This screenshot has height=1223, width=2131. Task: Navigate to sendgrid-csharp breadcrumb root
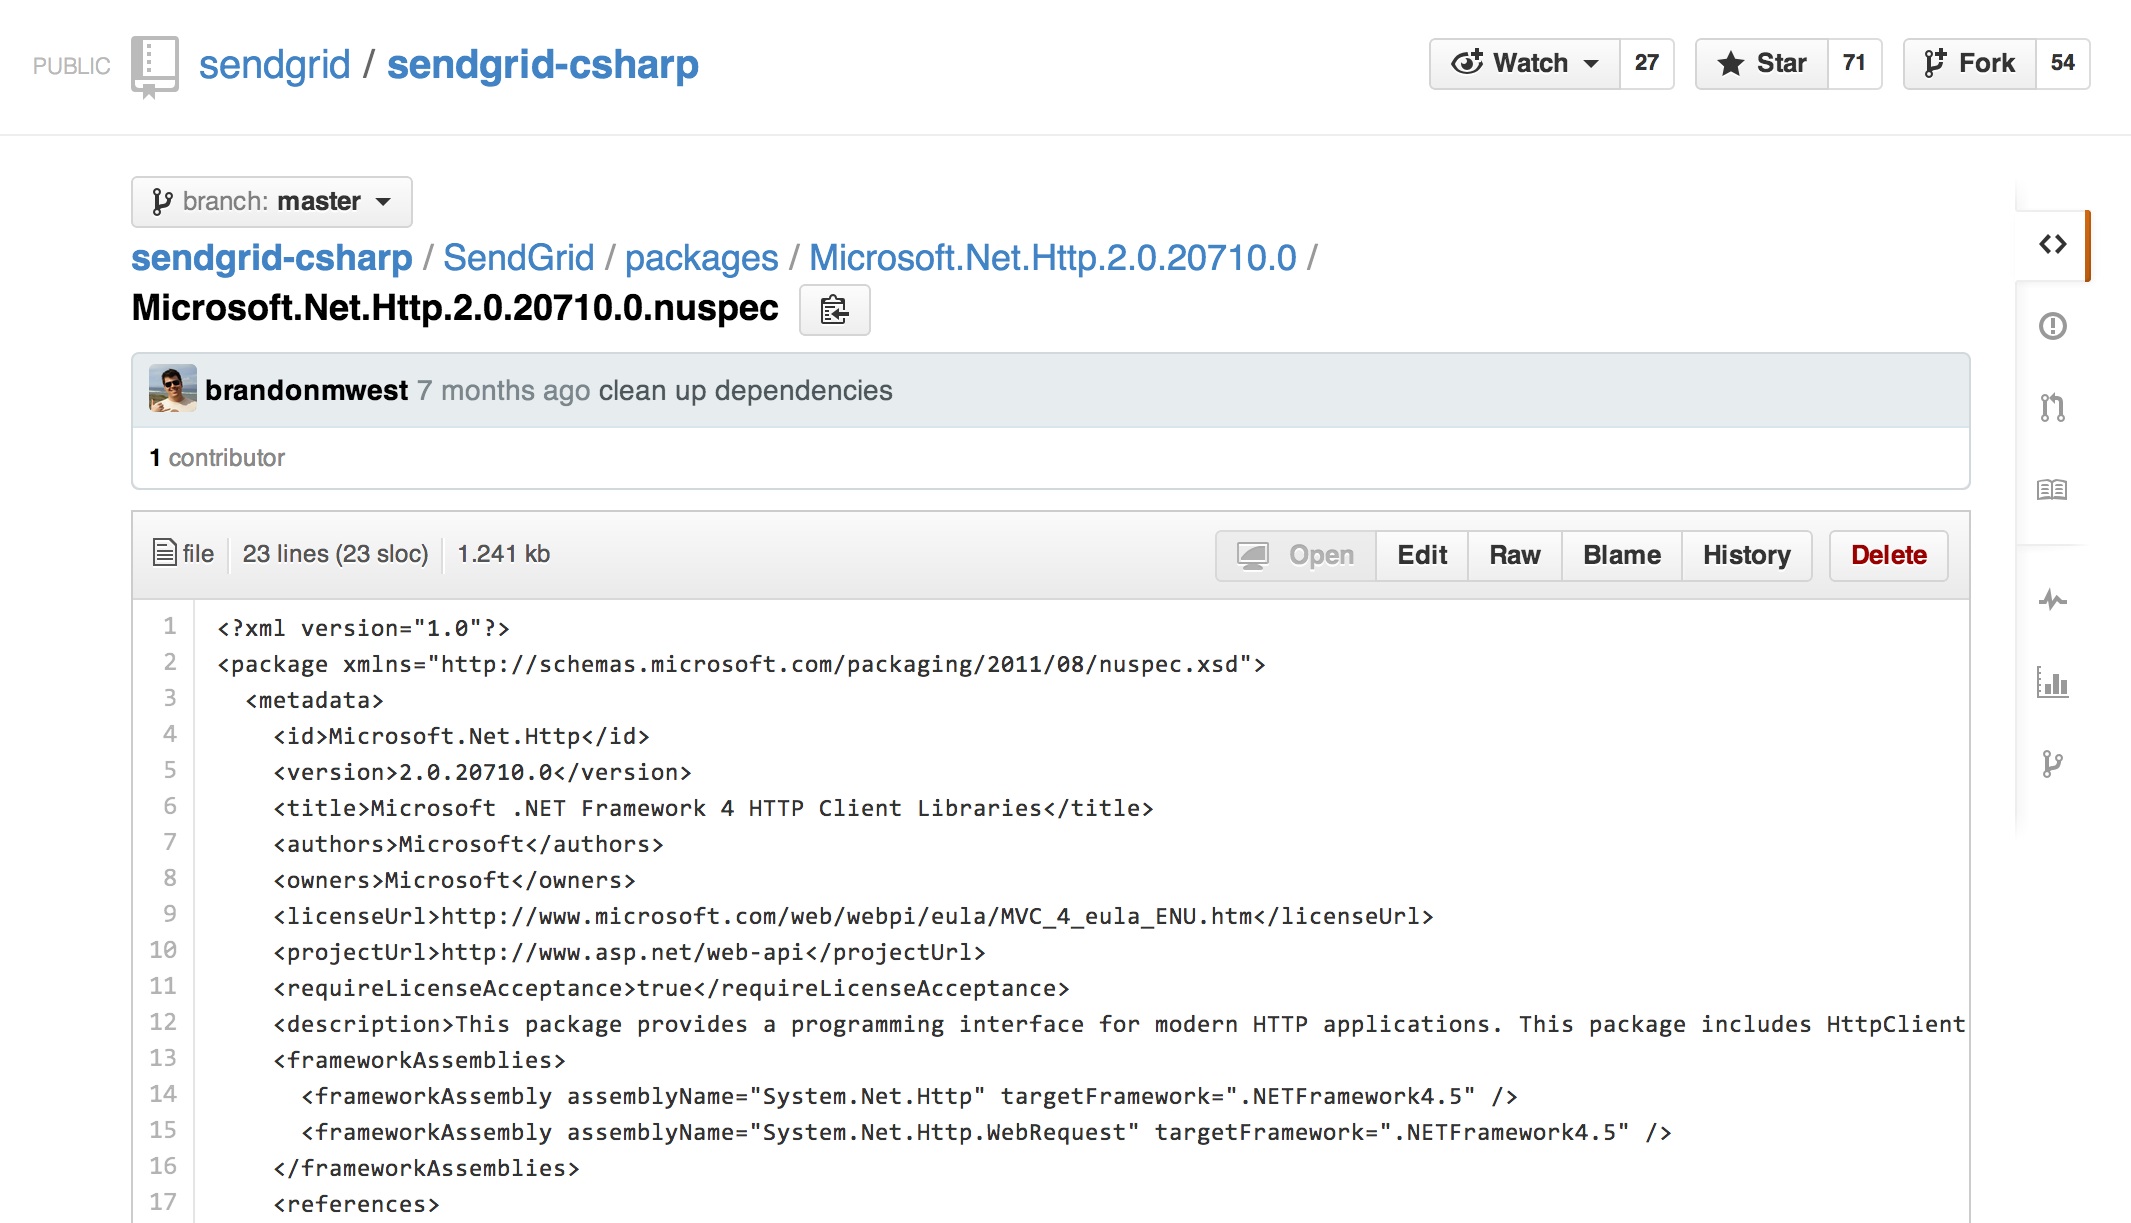[272, 258]
